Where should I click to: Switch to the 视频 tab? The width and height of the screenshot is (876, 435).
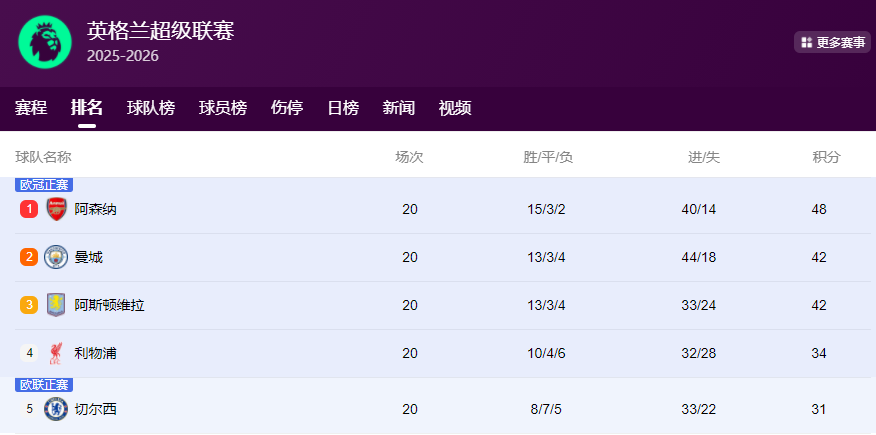pos(455,108)
